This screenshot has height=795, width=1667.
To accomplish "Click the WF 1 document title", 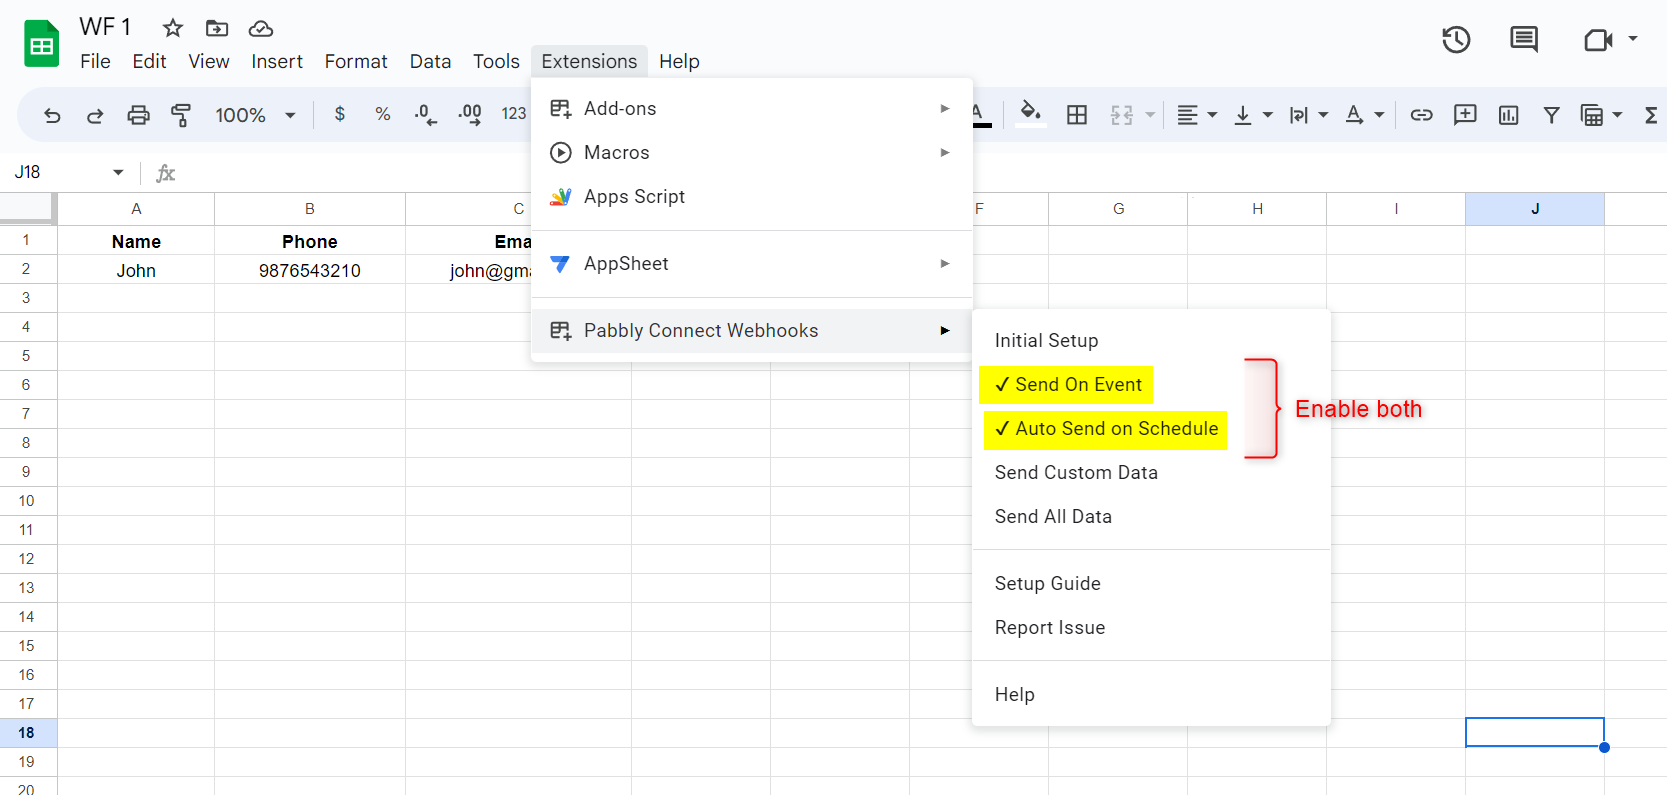I will 105,27.
